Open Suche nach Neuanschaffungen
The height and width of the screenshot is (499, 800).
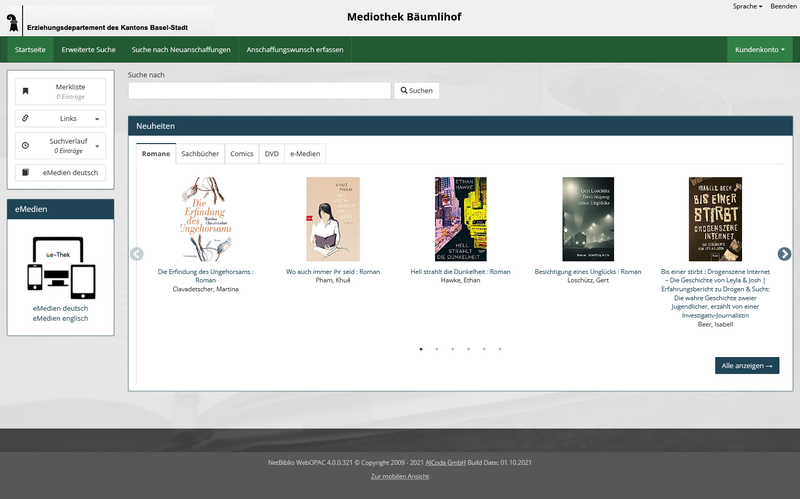[x=181, y=49]
